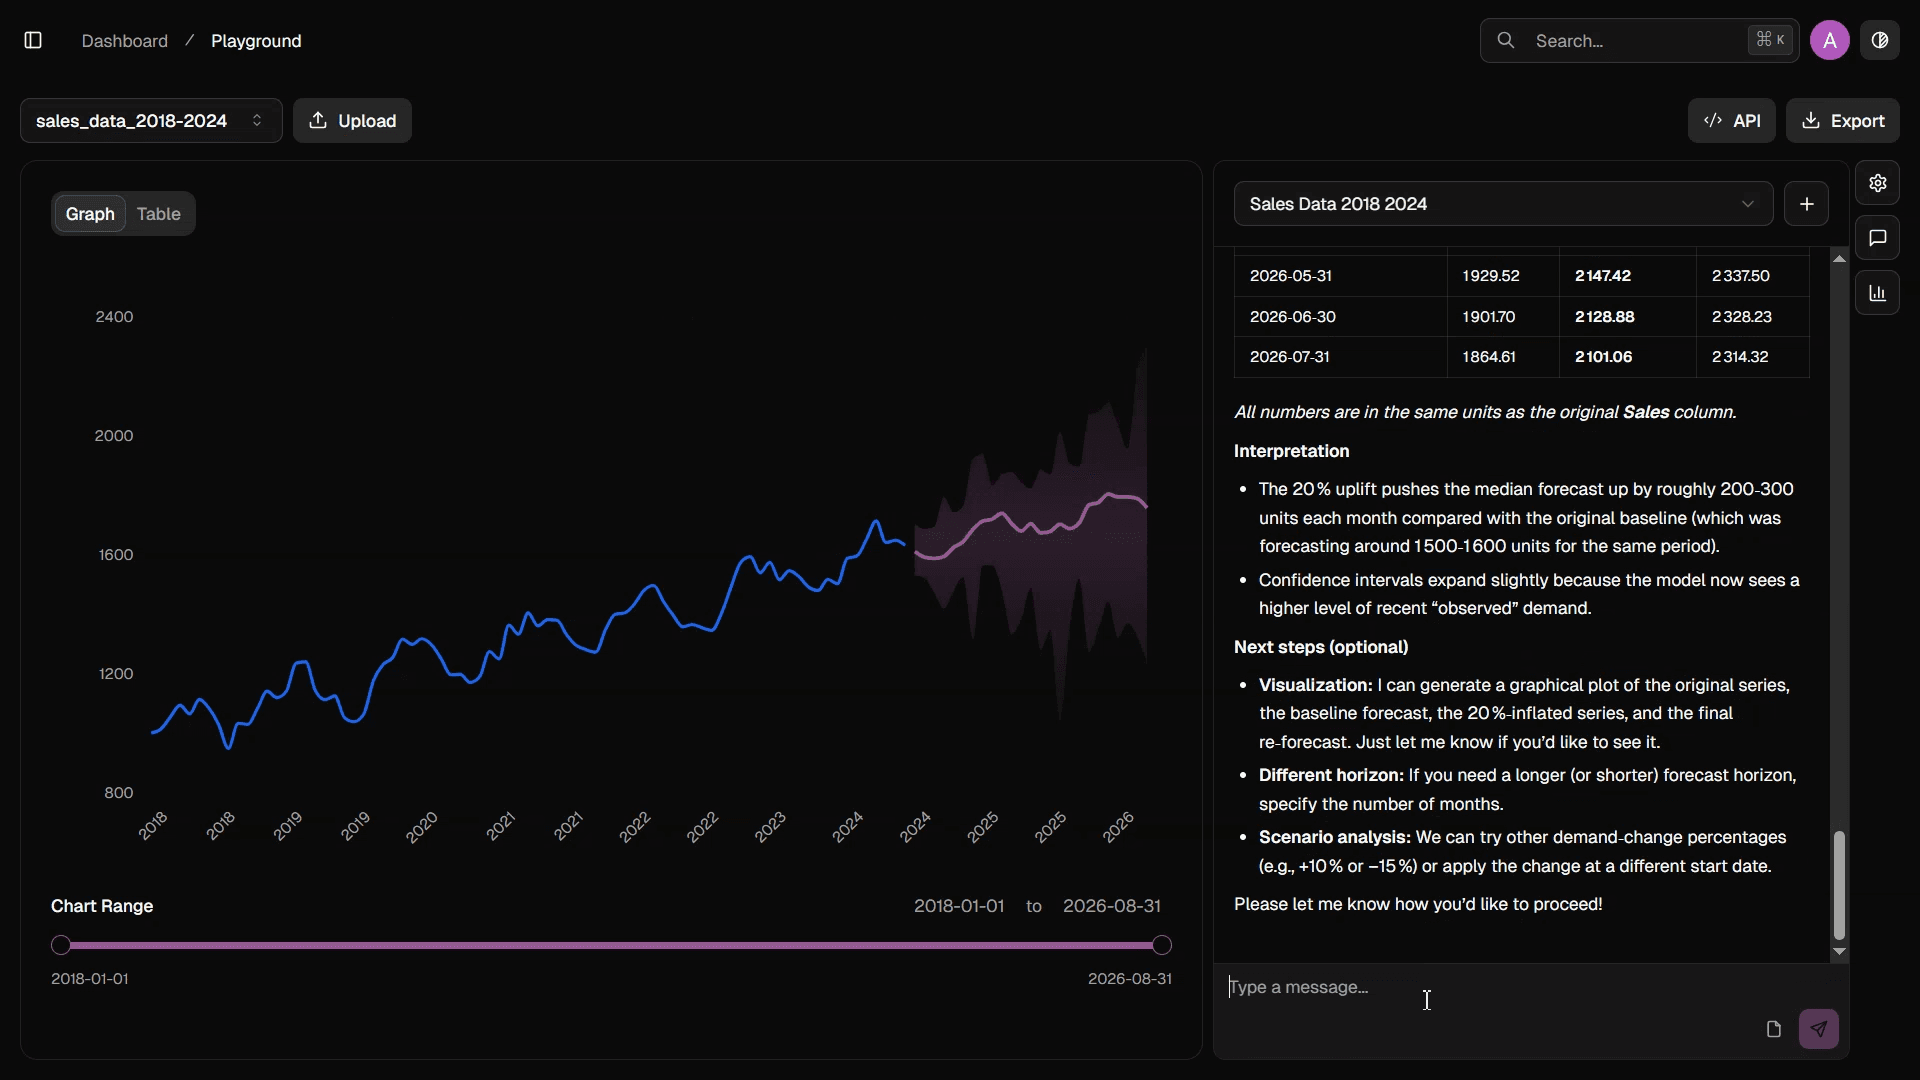
Task: Open the bar chart panel icon
Action: tap(1878, 293)
